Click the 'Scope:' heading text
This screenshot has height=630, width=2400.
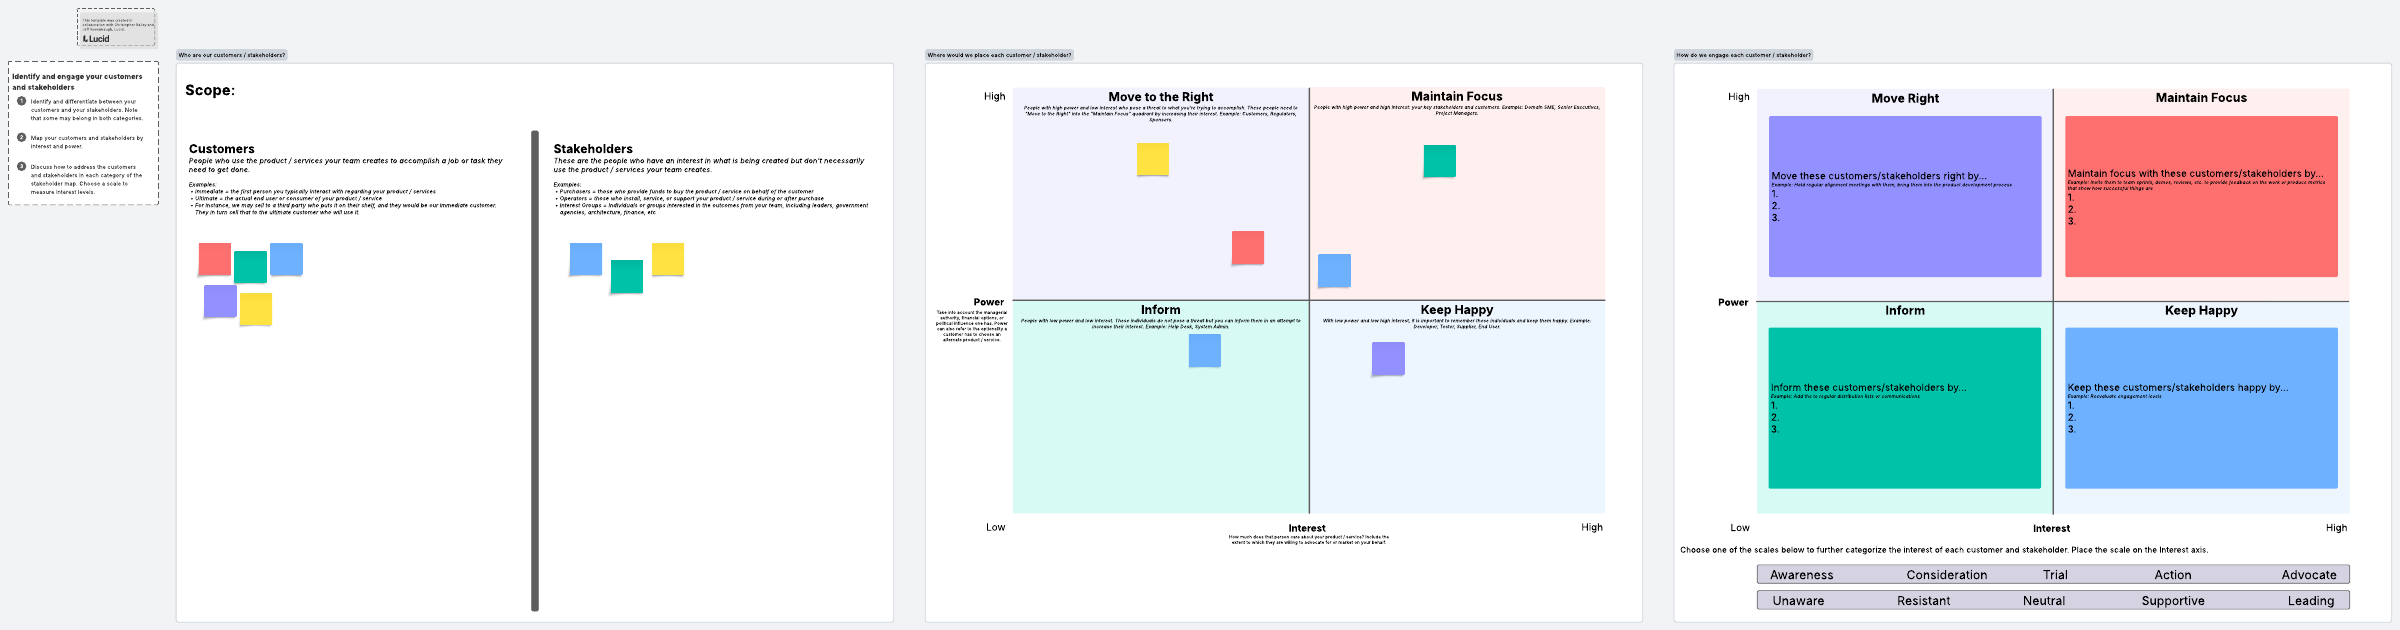[x=210, y=90]
